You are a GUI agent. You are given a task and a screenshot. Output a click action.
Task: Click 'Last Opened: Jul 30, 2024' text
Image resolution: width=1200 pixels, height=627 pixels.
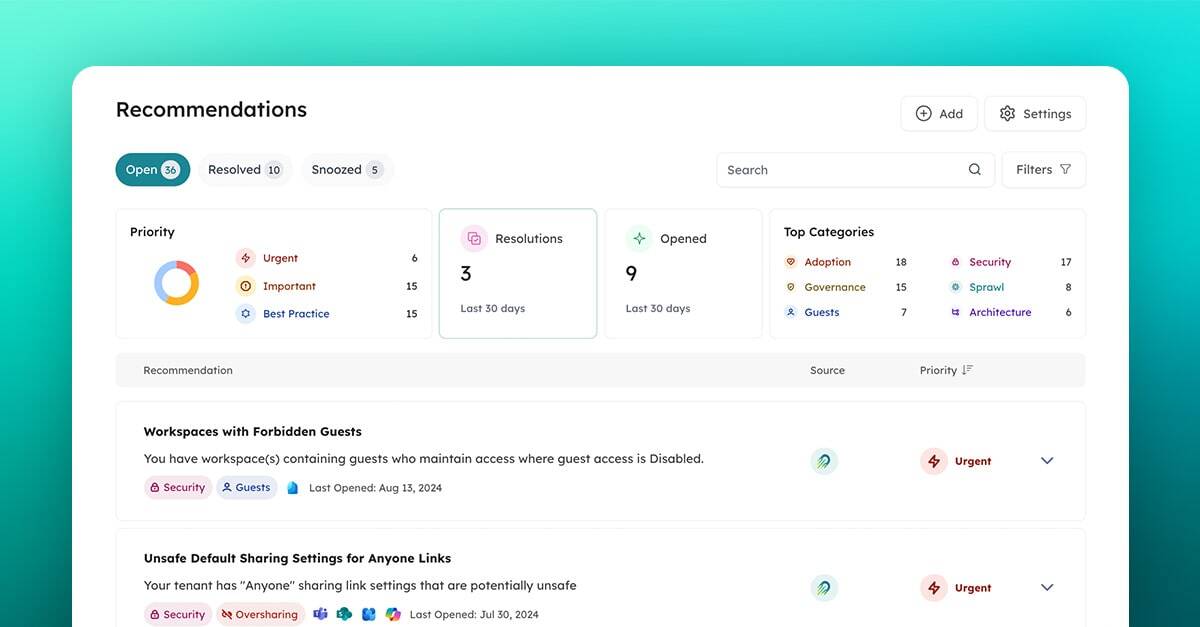474,615
